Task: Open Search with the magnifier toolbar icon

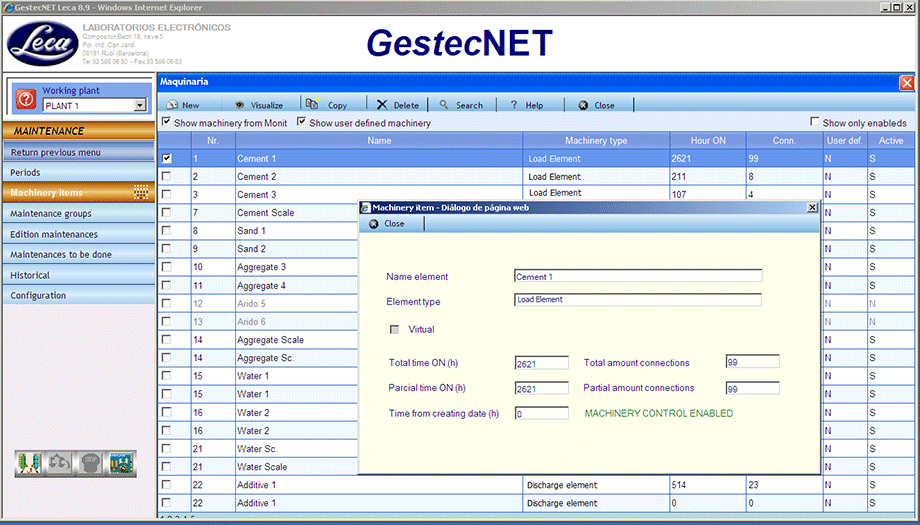Action: (x=444, y=104)
